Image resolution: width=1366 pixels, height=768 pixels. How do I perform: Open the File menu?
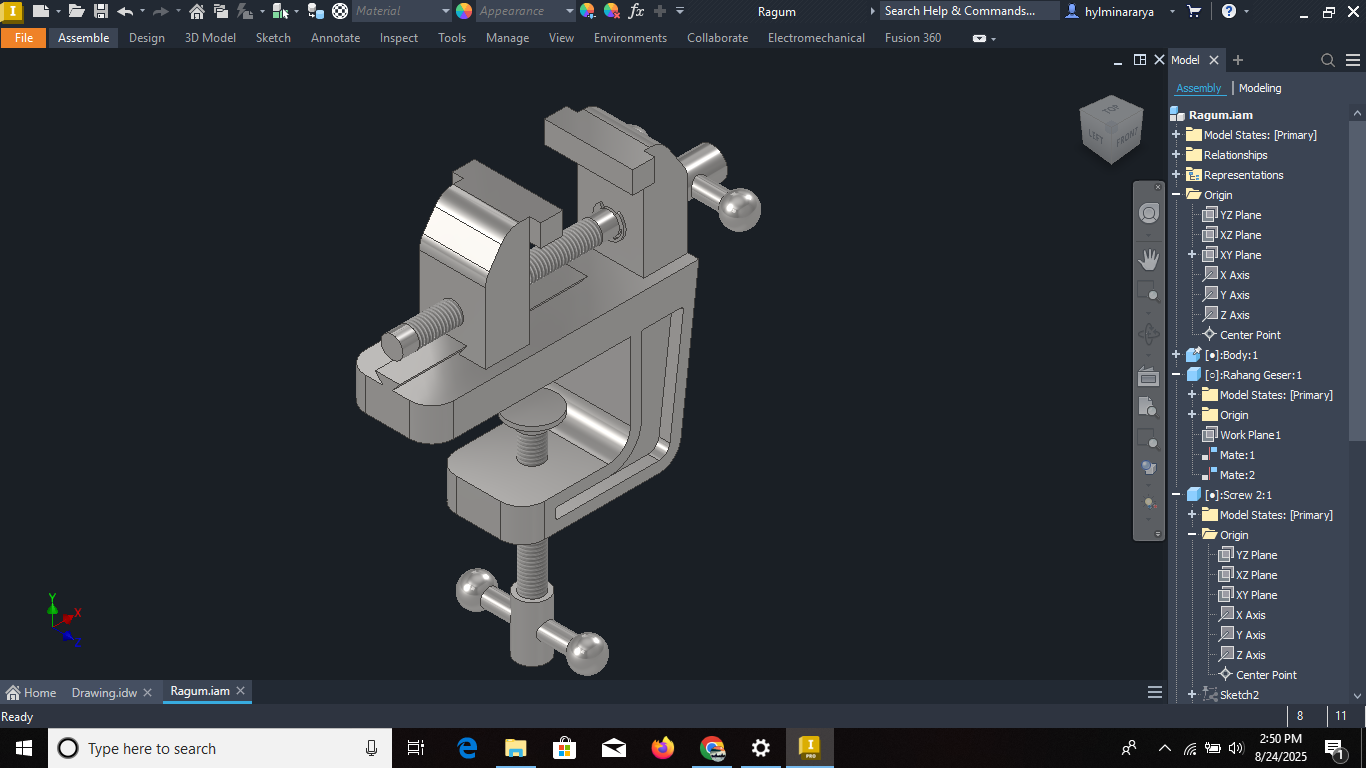coord(24,38)
